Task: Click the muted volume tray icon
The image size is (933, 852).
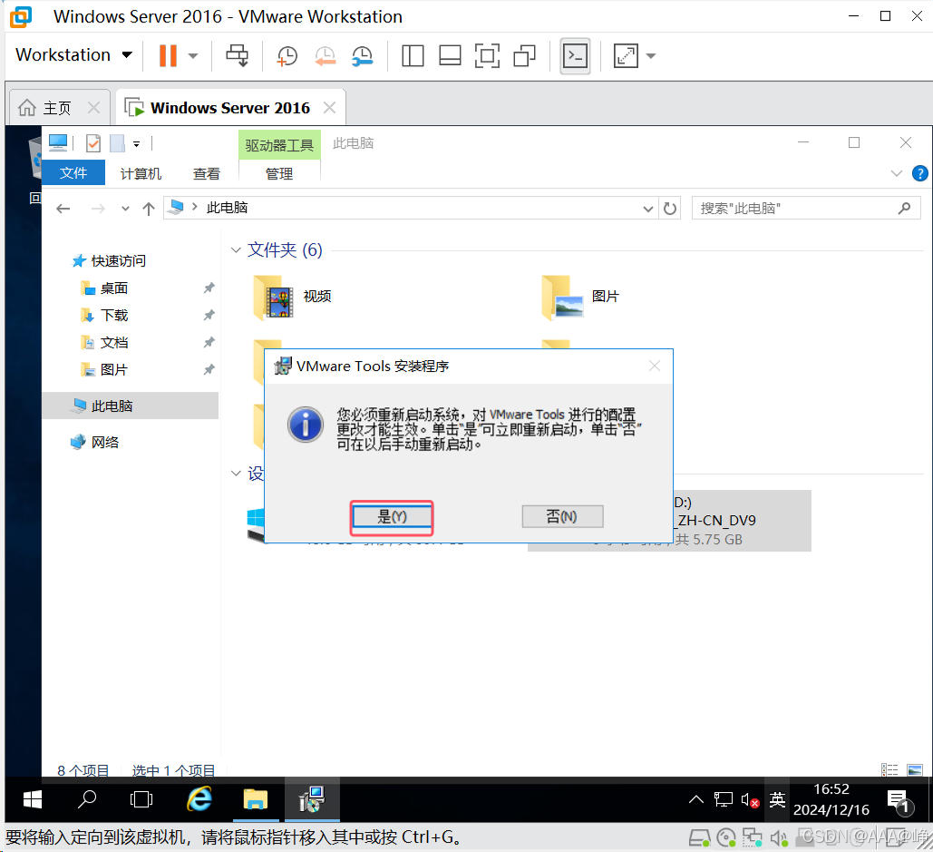Action: click(750, 800)
